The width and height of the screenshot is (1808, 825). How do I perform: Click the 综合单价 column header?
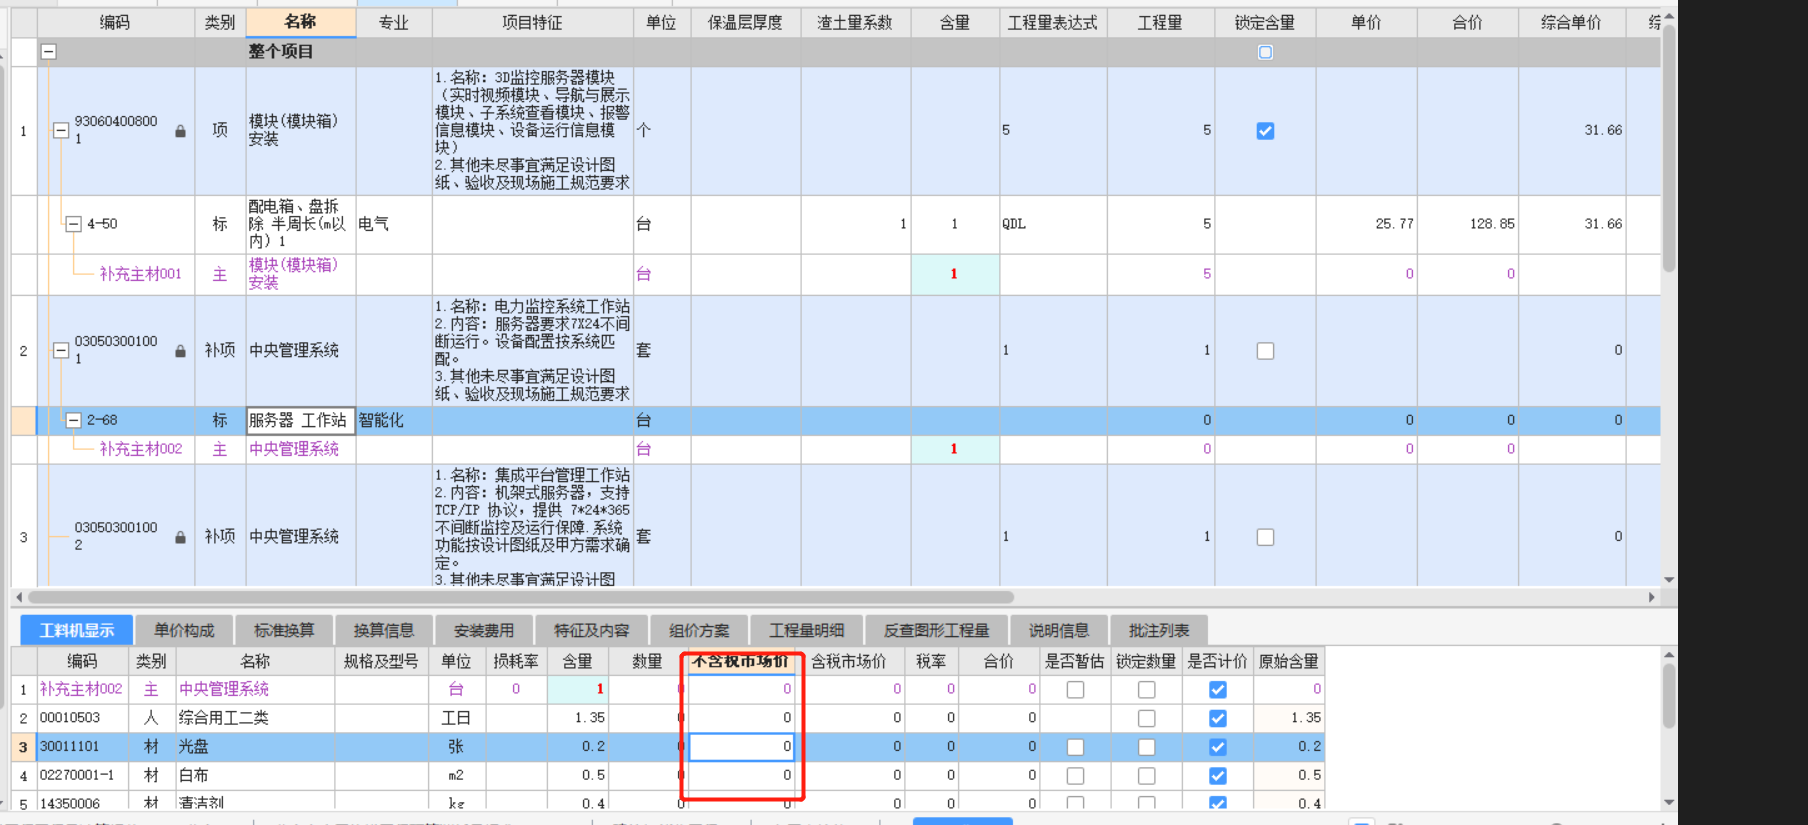click(x=1570, y=22)
